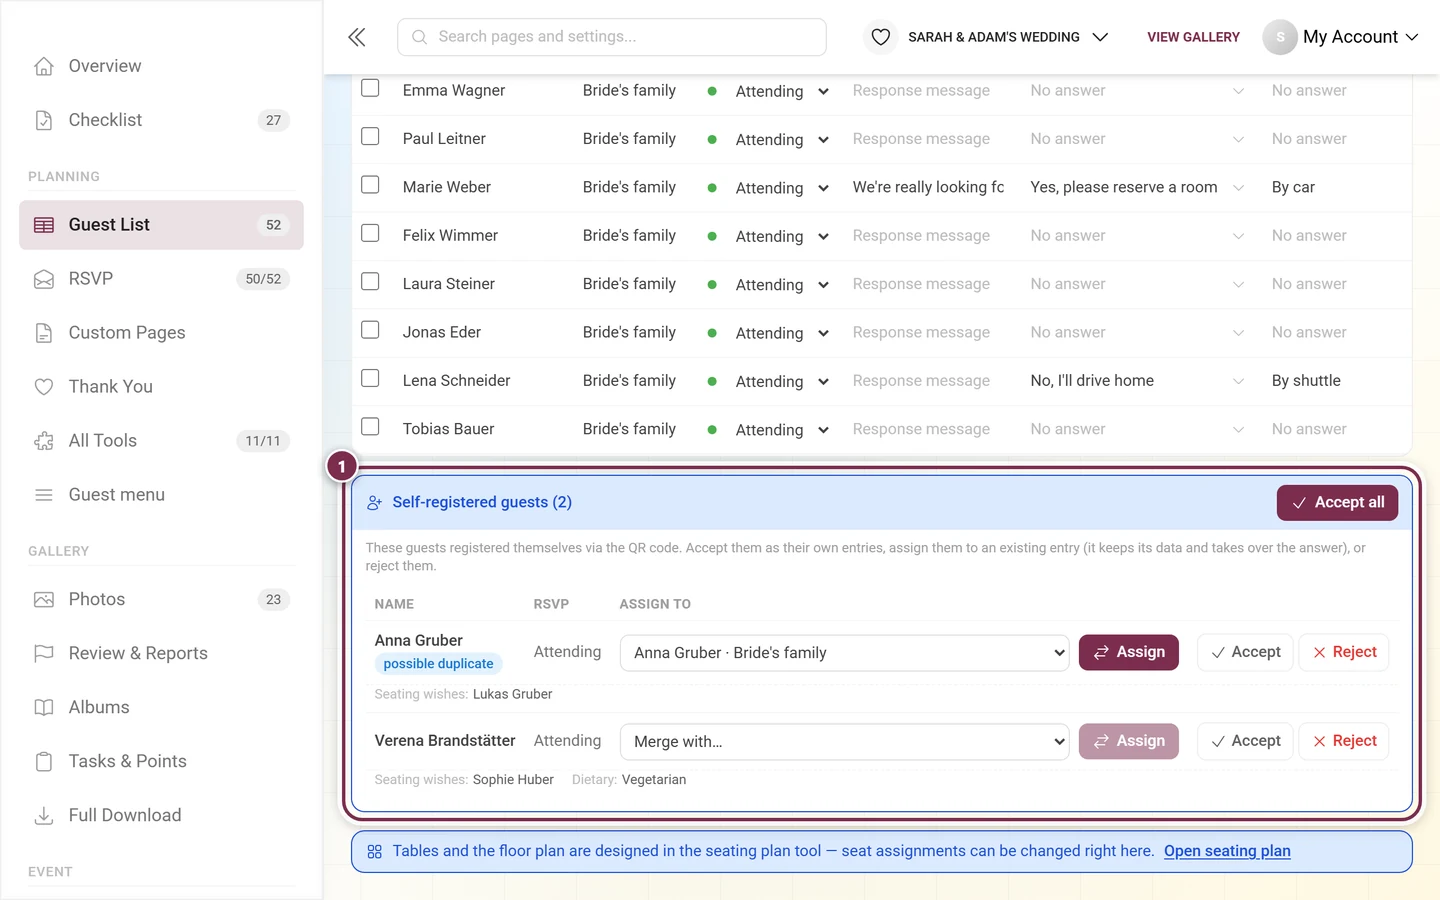The image size is (1440, 900).
Task: Click the Review & Reports flag icon
Action: point(44,654)
